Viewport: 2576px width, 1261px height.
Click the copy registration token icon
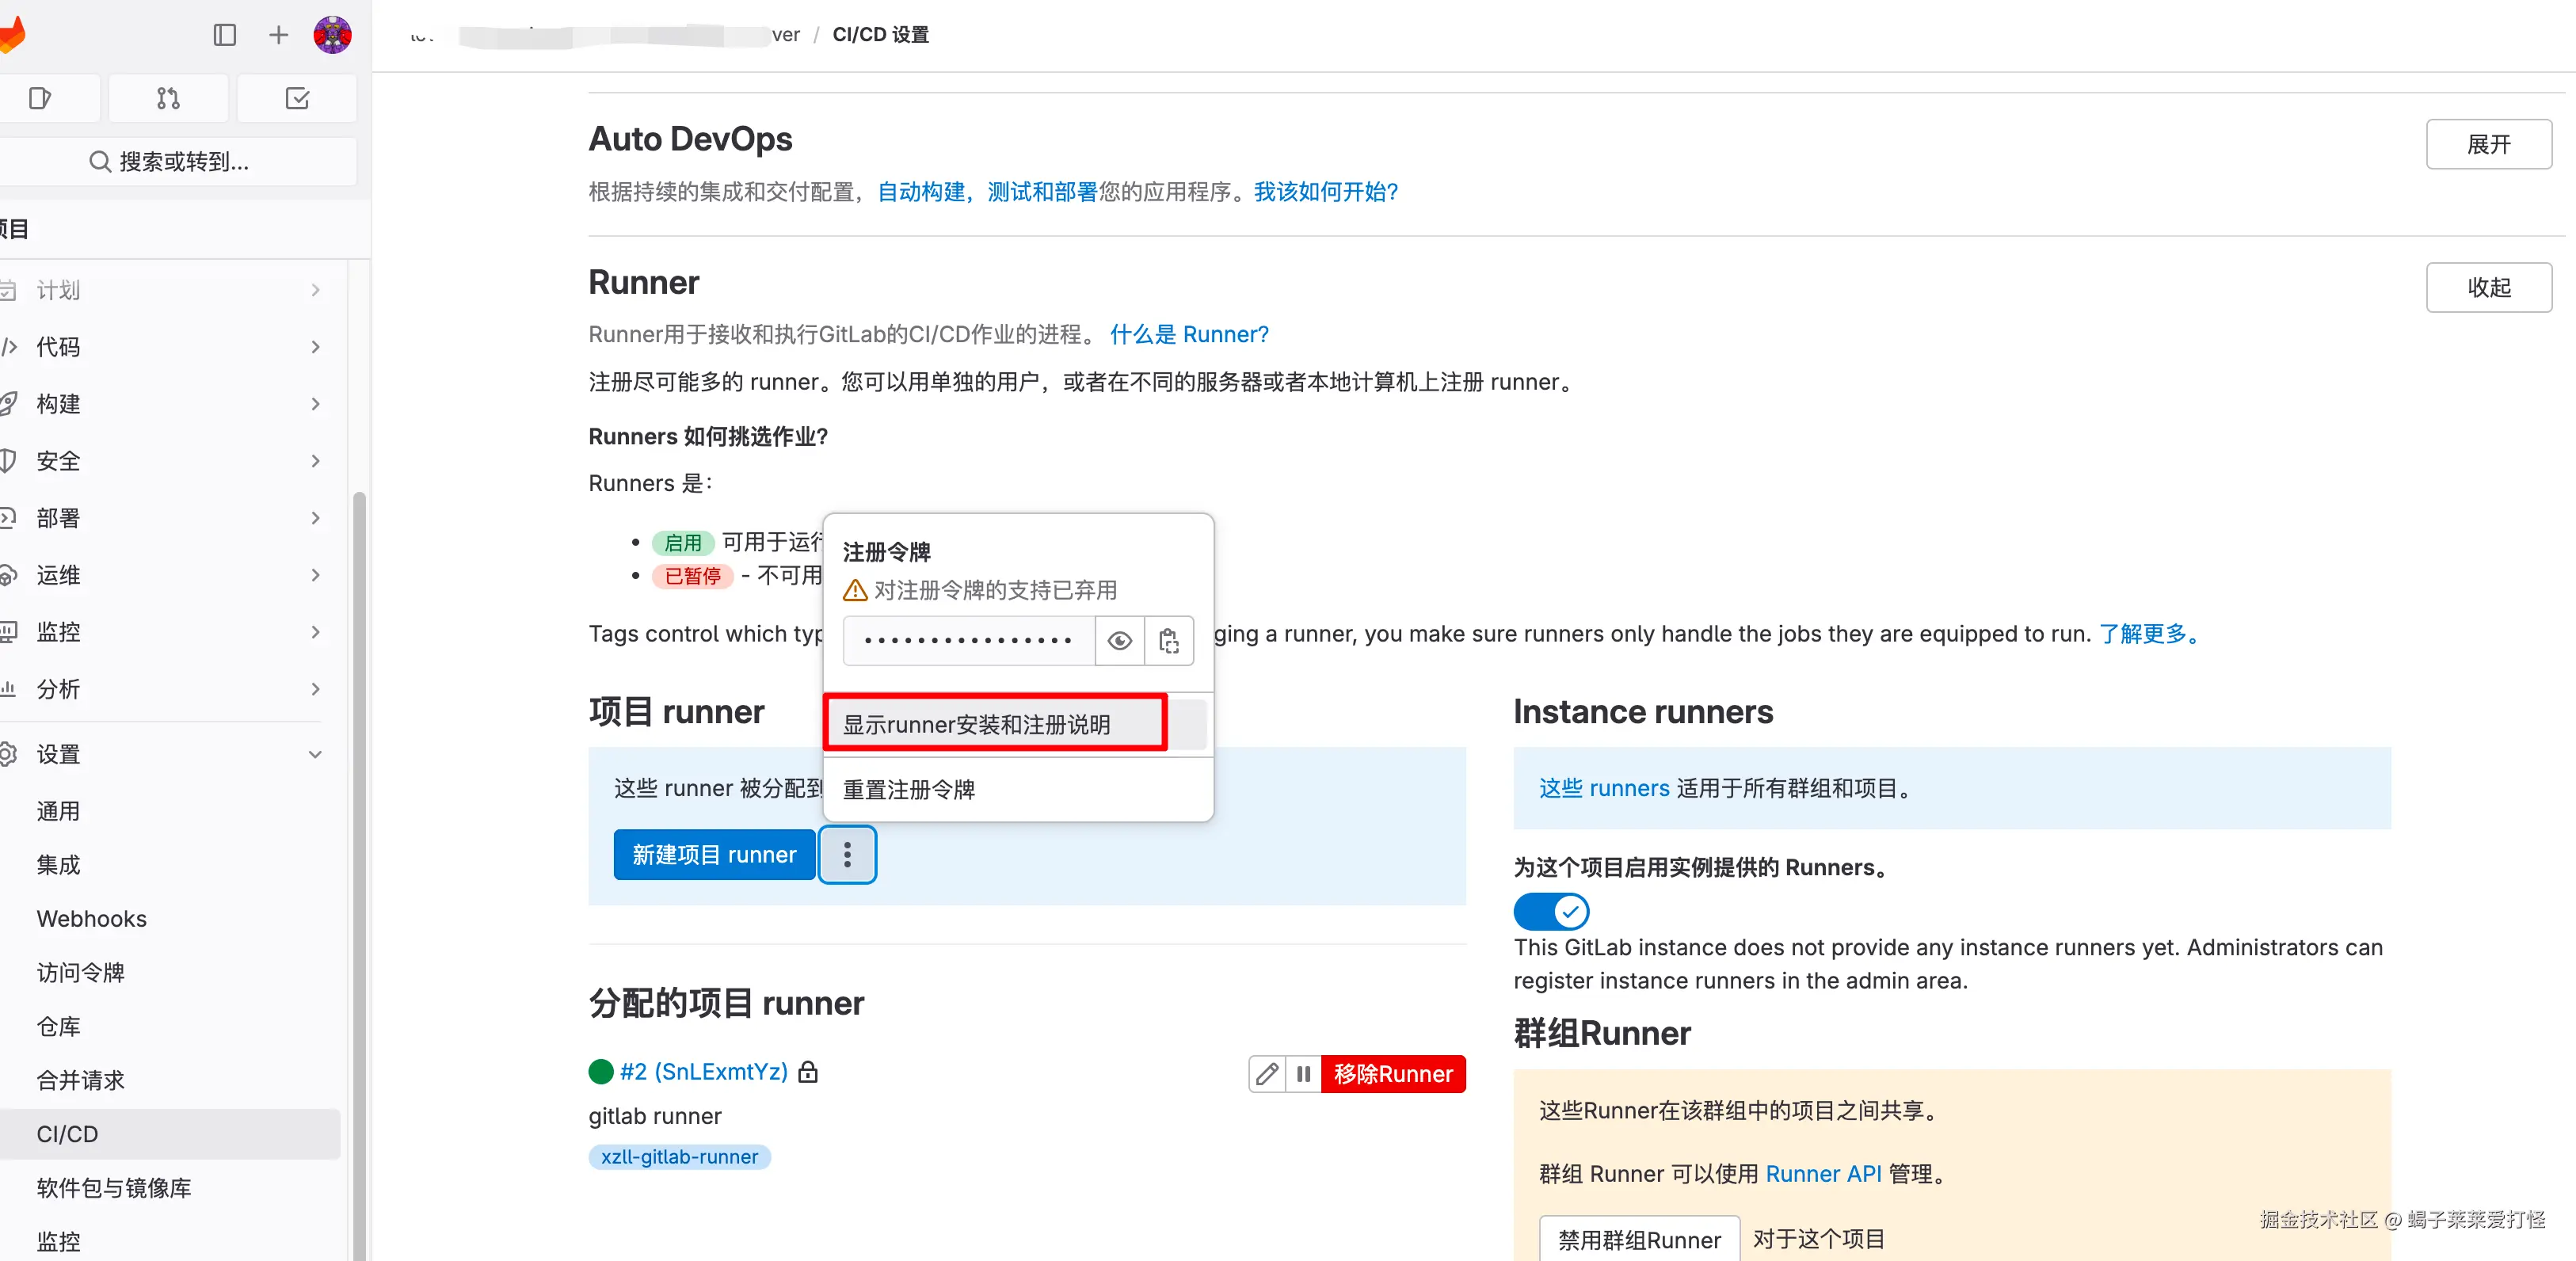[1168, 641]
